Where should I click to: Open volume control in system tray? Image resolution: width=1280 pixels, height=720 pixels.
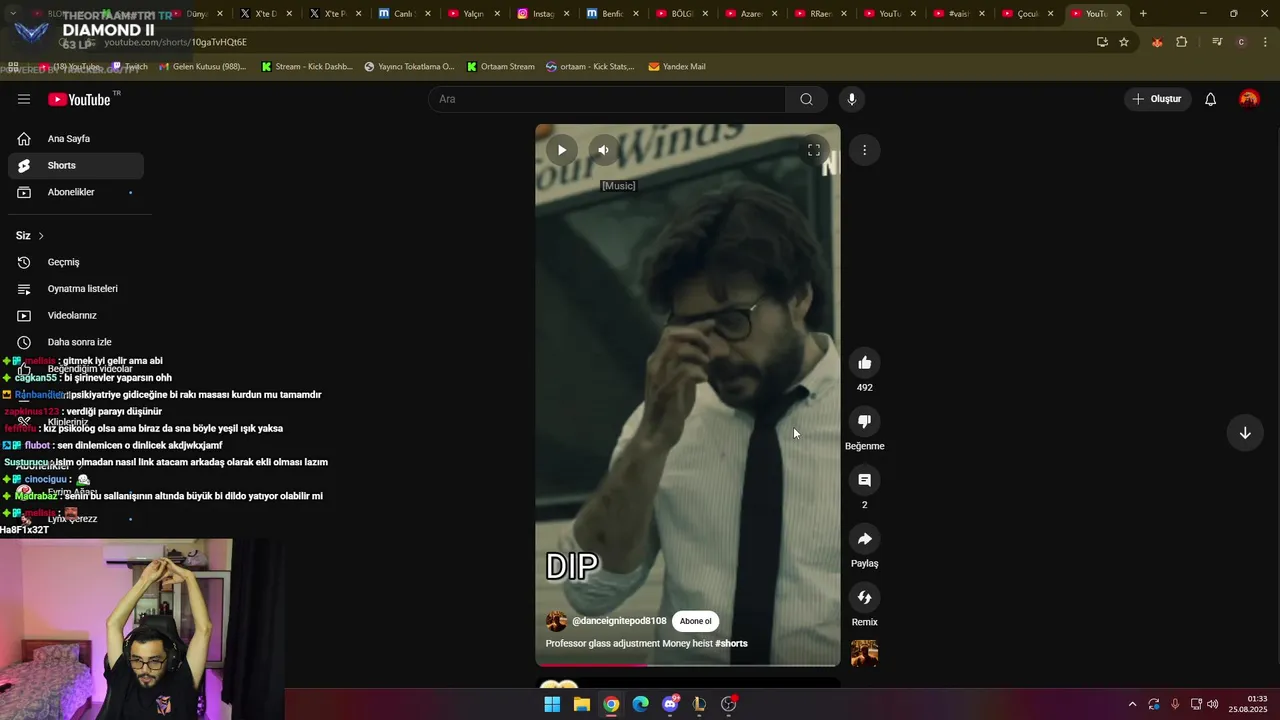(x=1212, y=704)
